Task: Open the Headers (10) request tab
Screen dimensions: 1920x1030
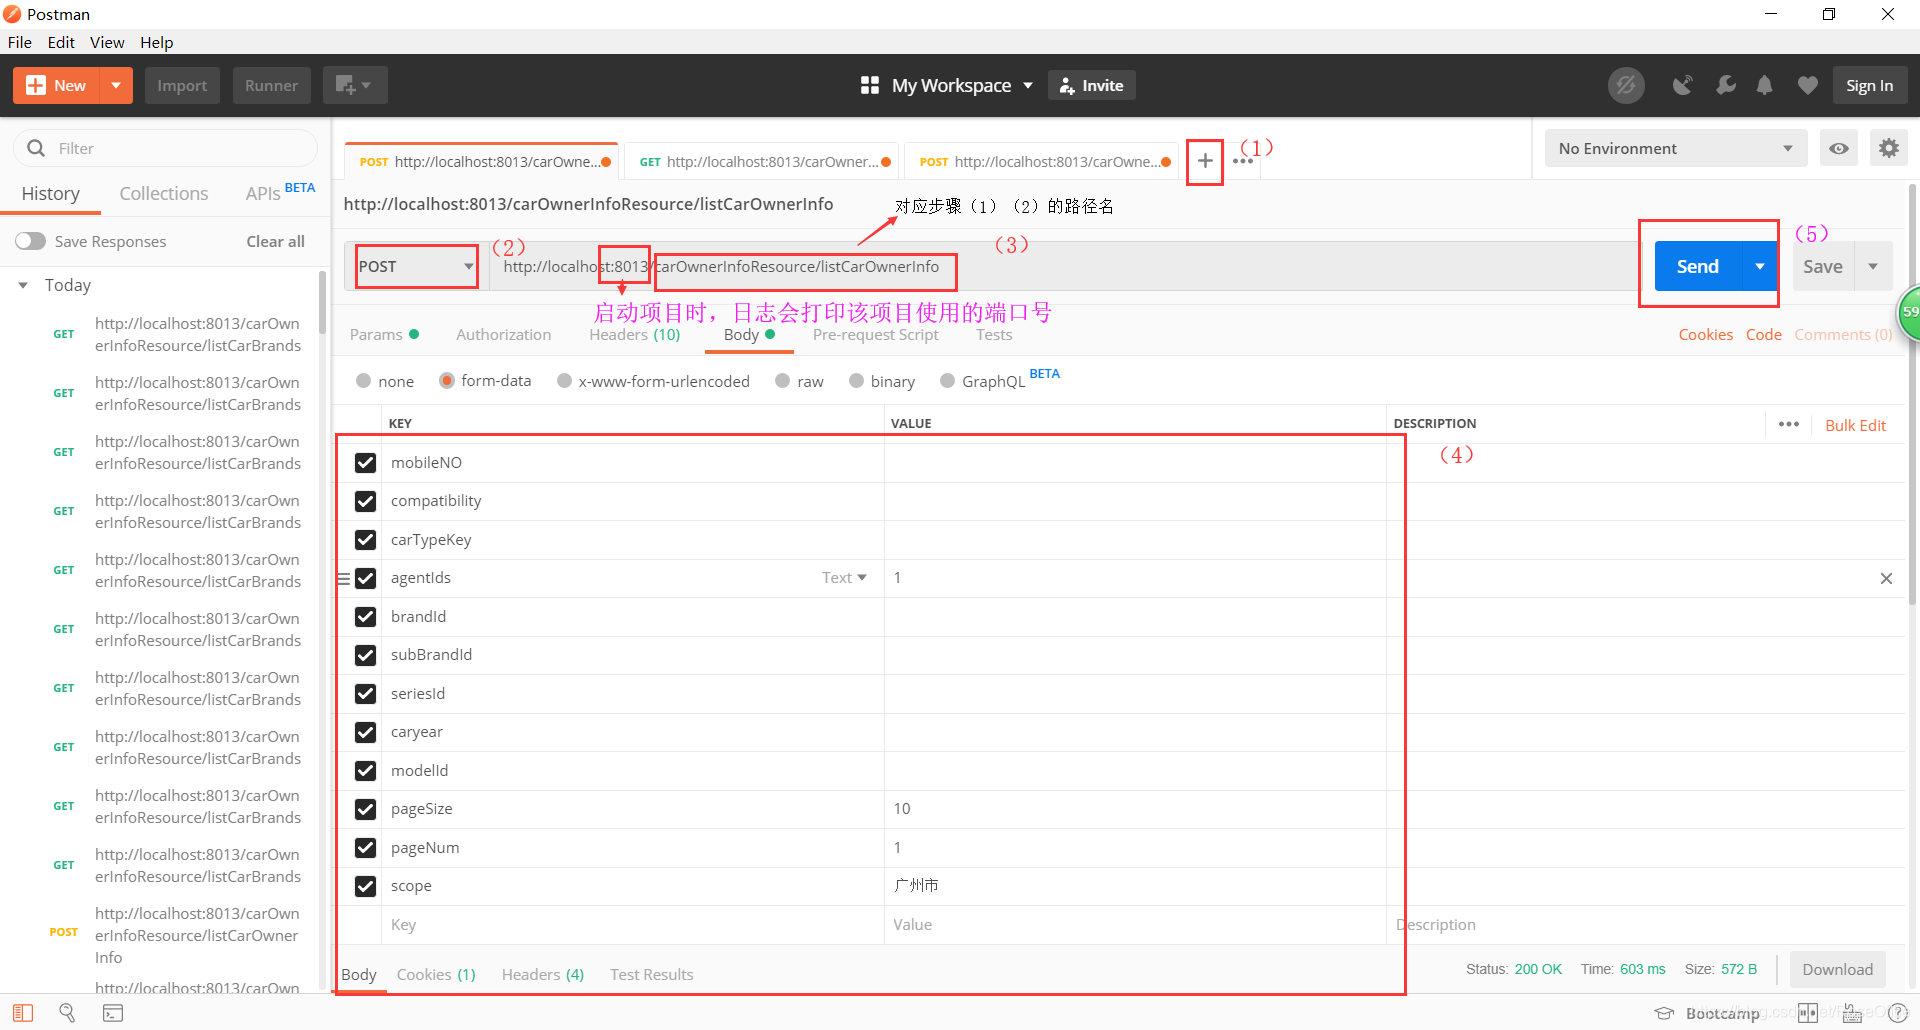Action: 635,335
